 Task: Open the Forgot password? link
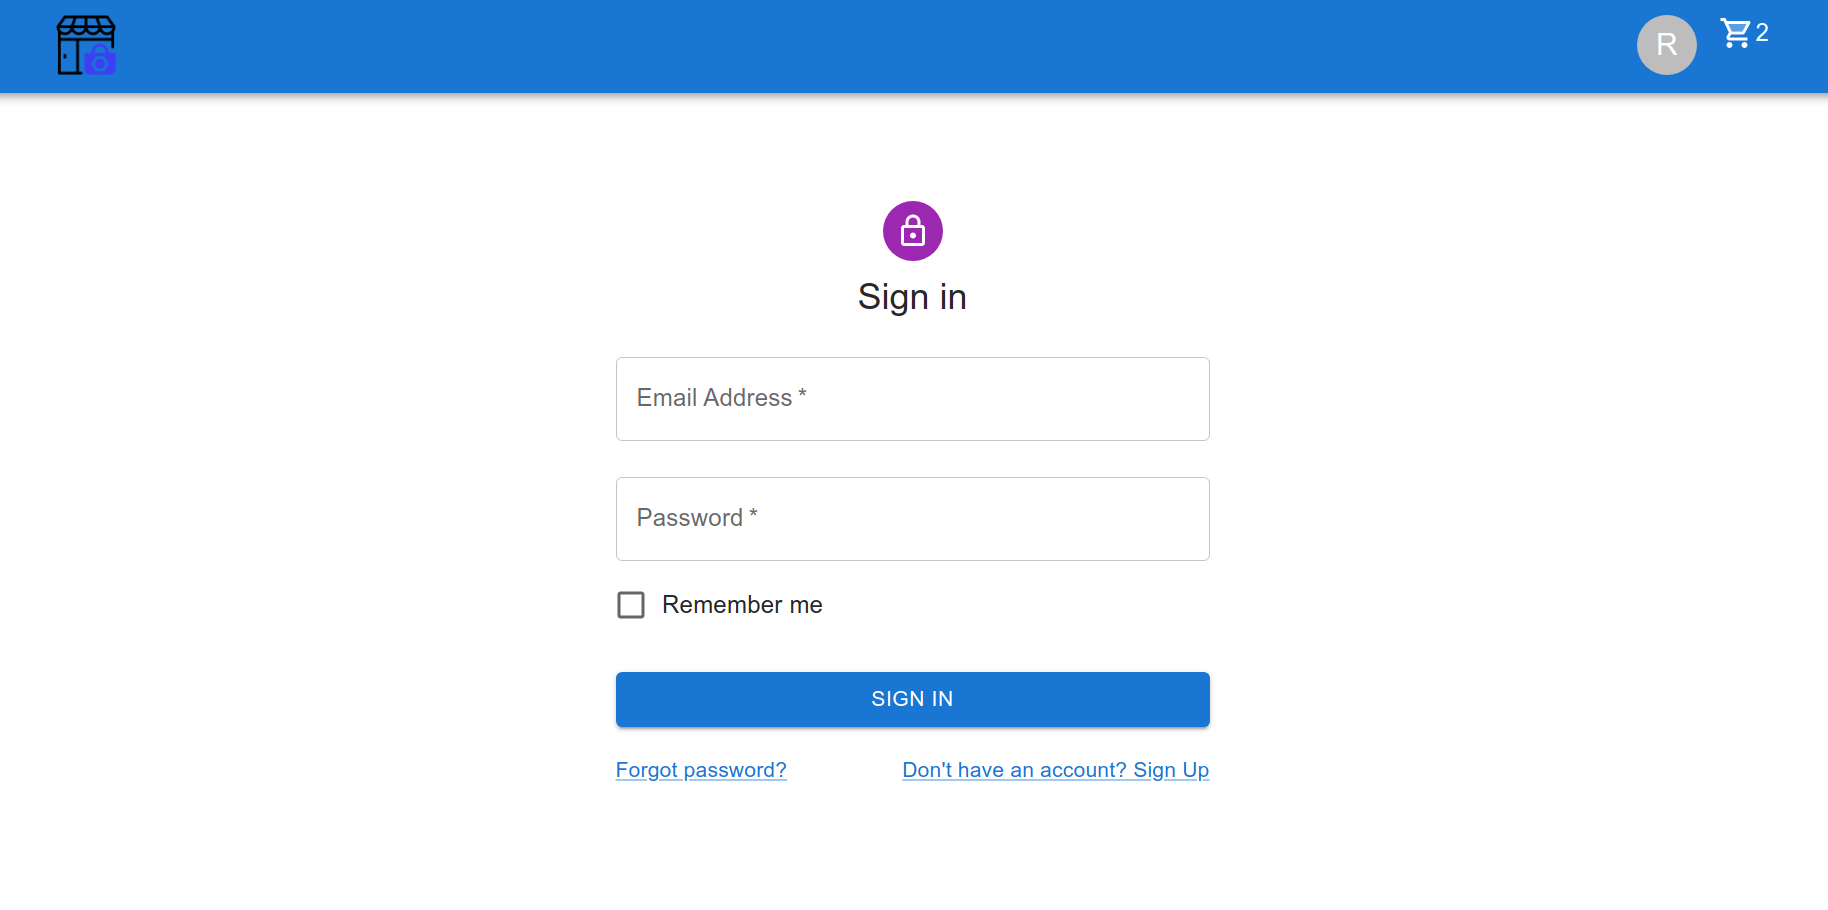(x=701, y=770)
